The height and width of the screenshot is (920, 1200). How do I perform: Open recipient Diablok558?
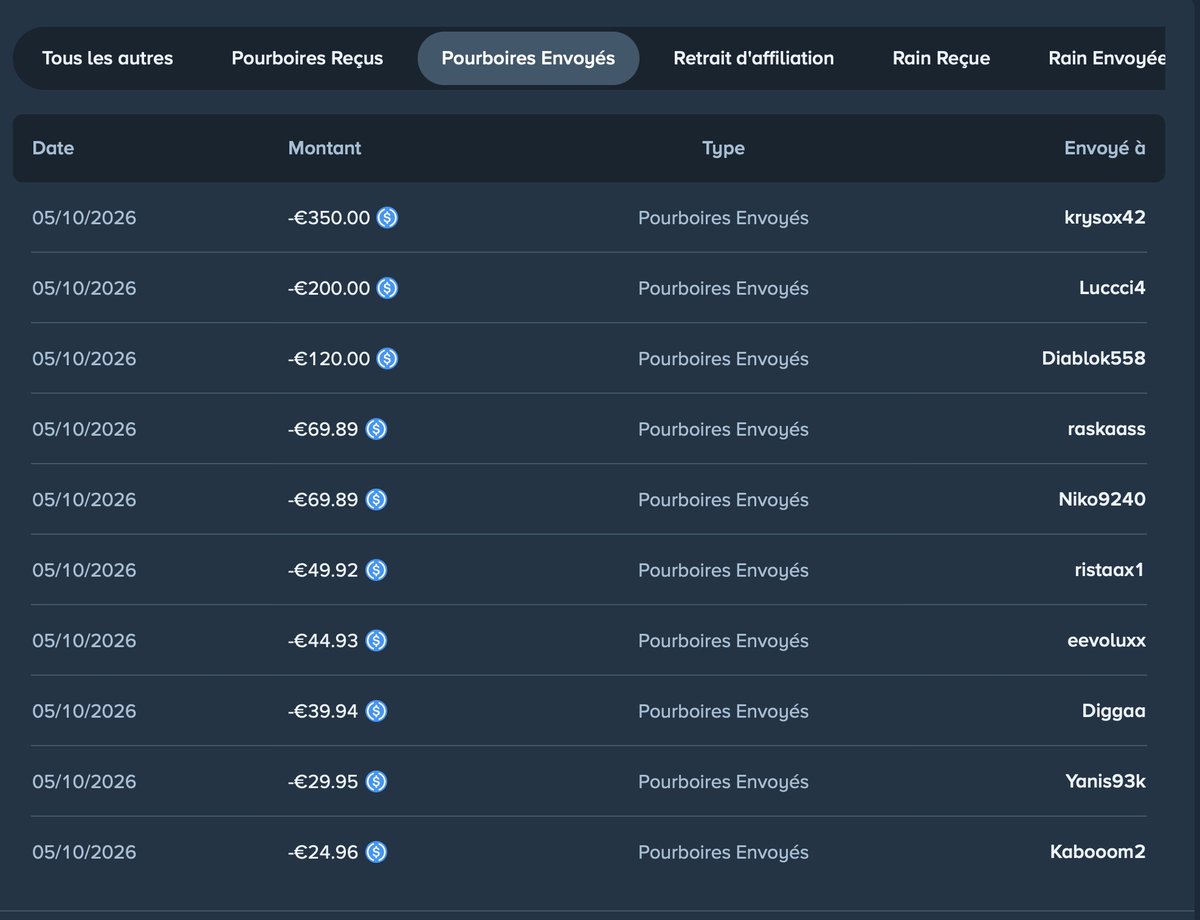[1094, 358]
